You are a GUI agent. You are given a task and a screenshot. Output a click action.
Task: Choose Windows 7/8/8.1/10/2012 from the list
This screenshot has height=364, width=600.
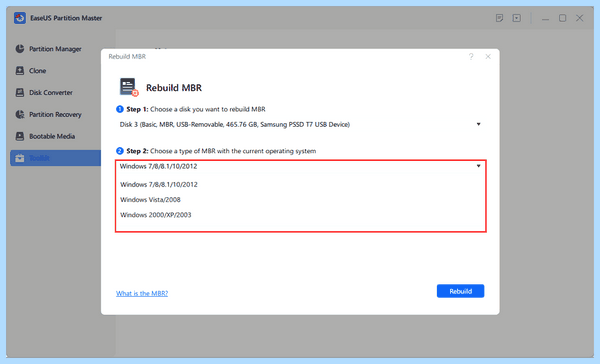300,184
